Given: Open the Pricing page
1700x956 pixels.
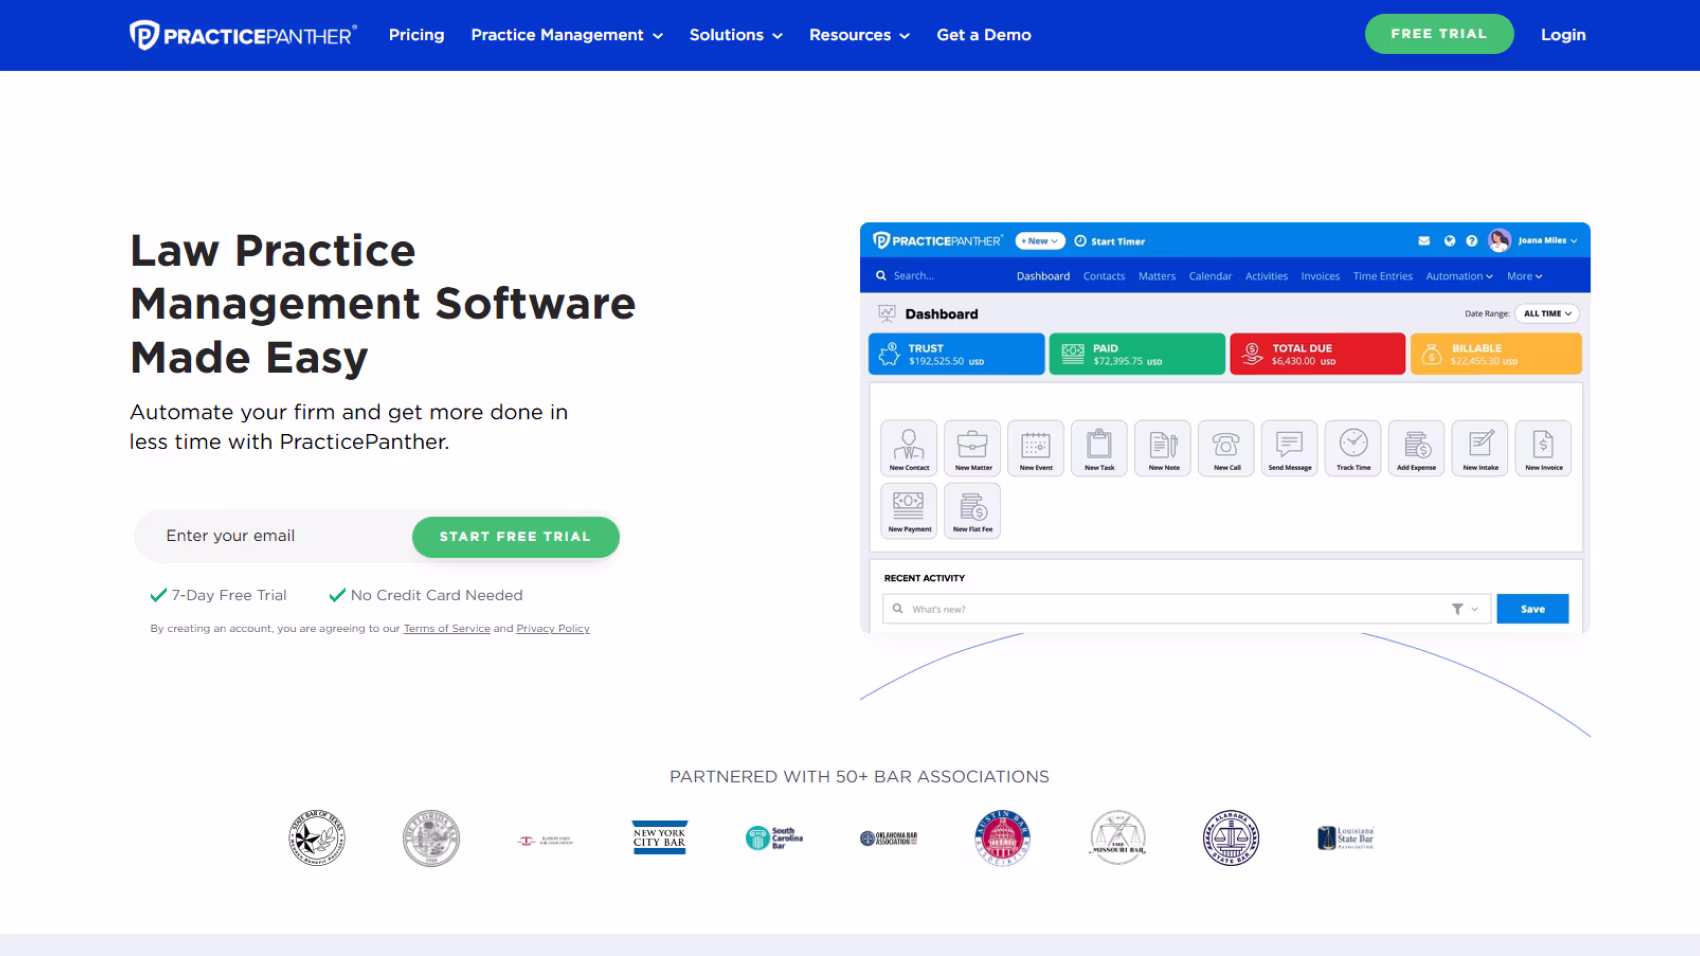Looking at the screenshot, I should (416, 35).
